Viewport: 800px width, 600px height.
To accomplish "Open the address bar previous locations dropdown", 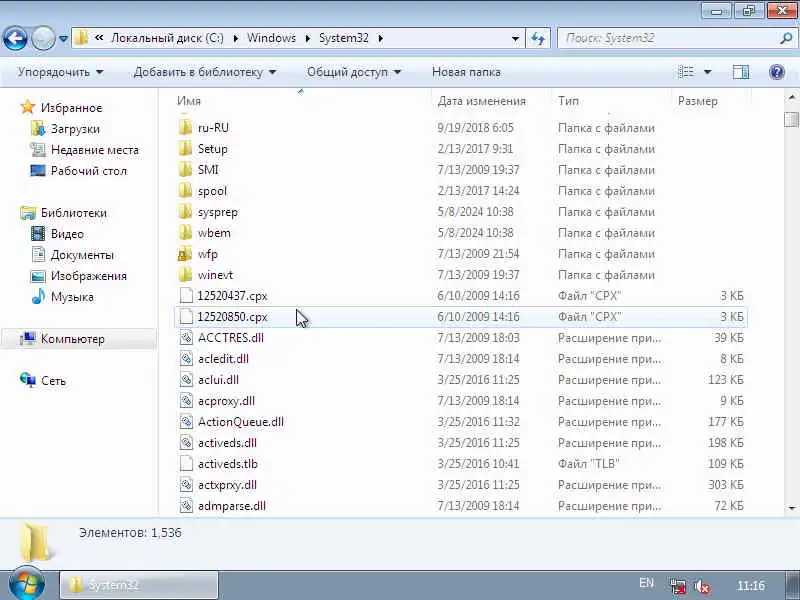I will 515,38.
